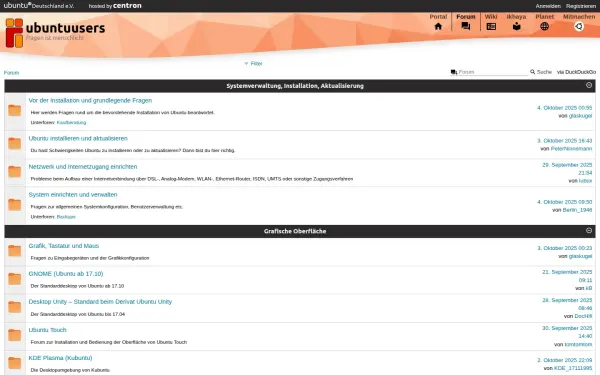Click the via DuckDuckGo search option
The width and height of the screenshot is (600, 375).
coord(576,72)
